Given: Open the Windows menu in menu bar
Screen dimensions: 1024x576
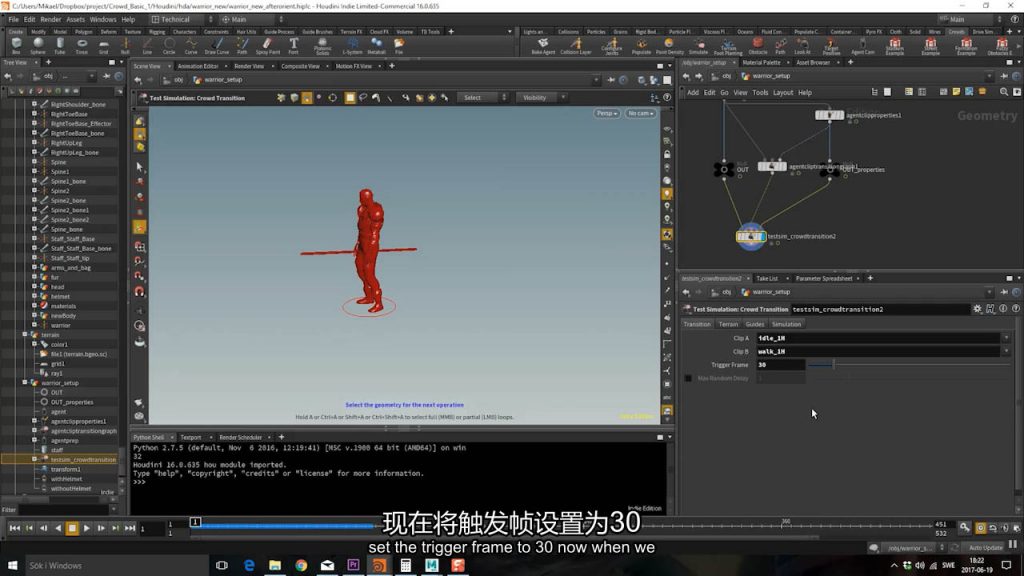Looking at the screenshot, I should coord(103,20).
